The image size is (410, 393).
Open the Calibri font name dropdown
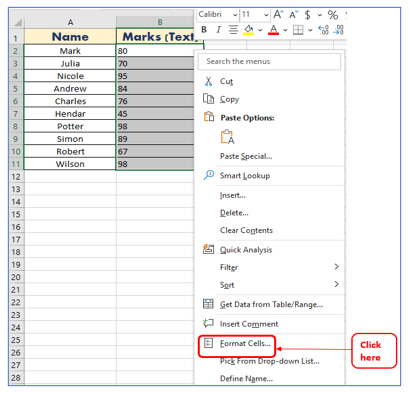coord(235,15)
